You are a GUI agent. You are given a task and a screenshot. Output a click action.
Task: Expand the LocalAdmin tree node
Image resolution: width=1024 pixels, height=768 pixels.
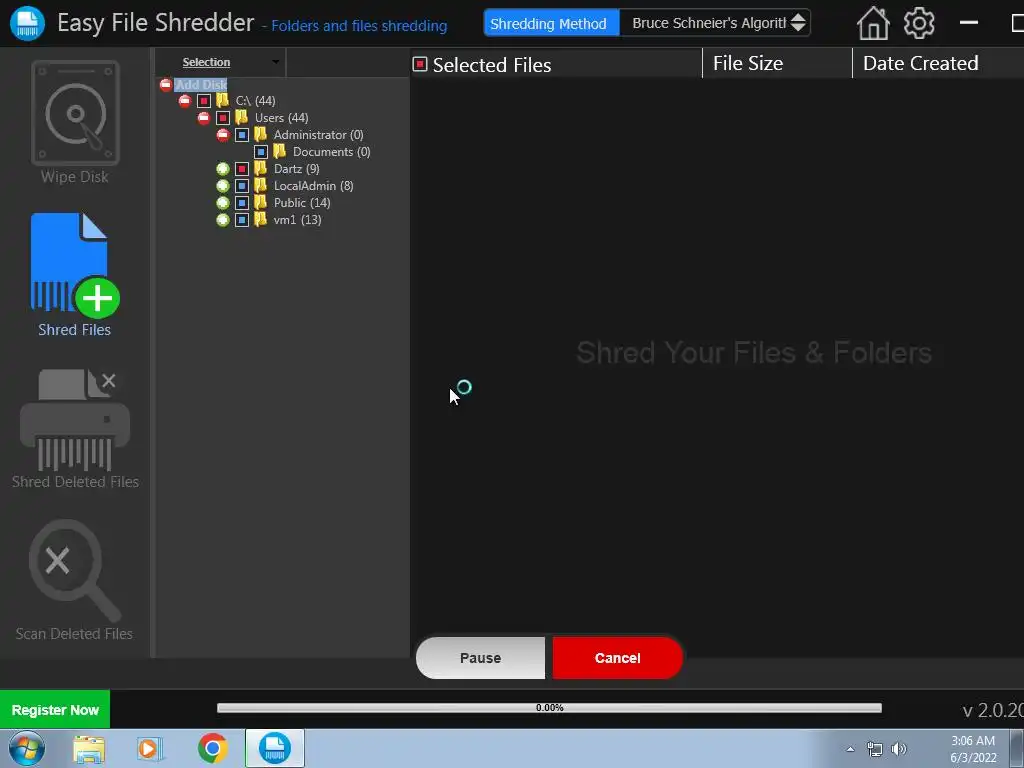tap(223, 185)
